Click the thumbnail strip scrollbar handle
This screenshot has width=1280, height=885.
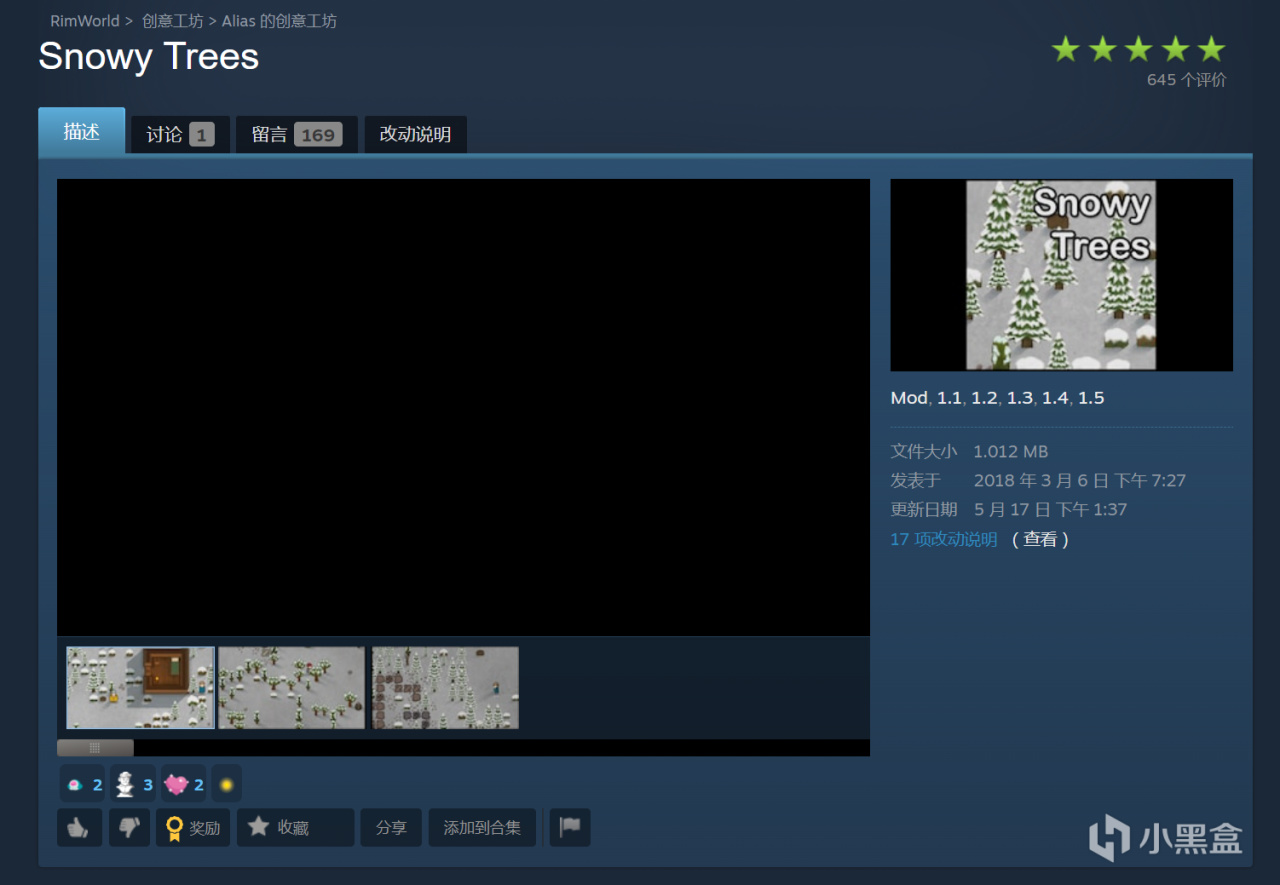point(95,748)
